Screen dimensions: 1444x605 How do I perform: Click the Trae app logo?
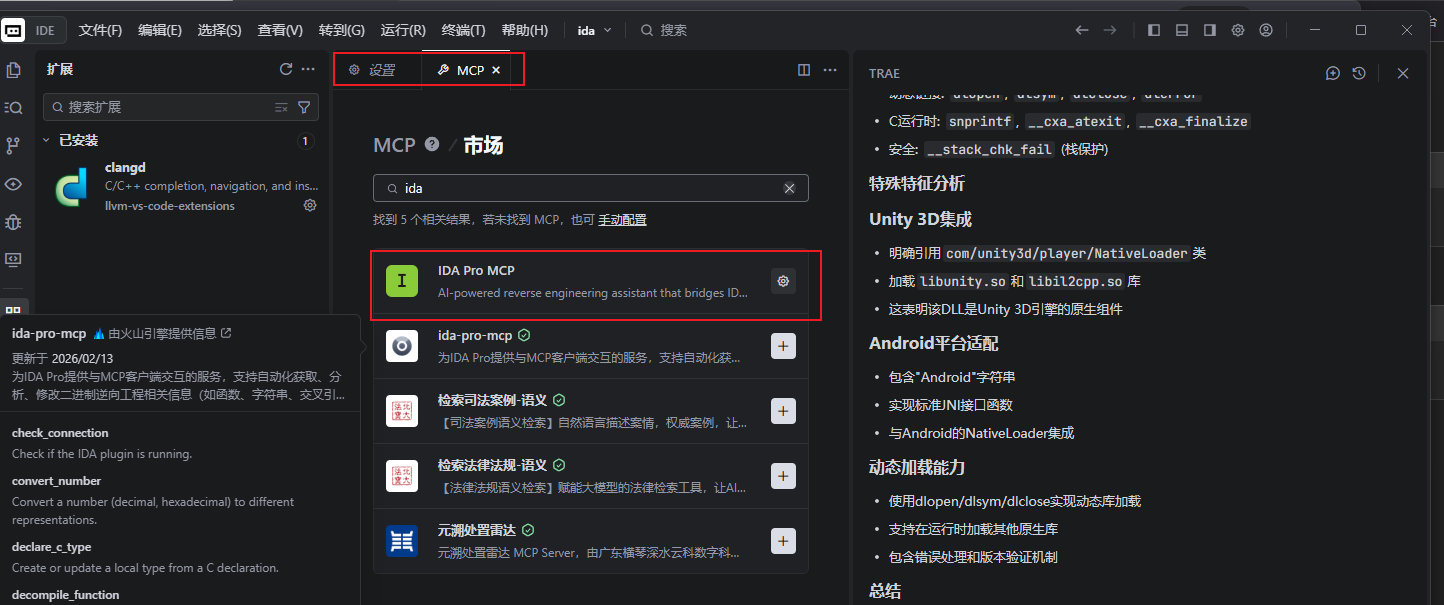[13, 30]
